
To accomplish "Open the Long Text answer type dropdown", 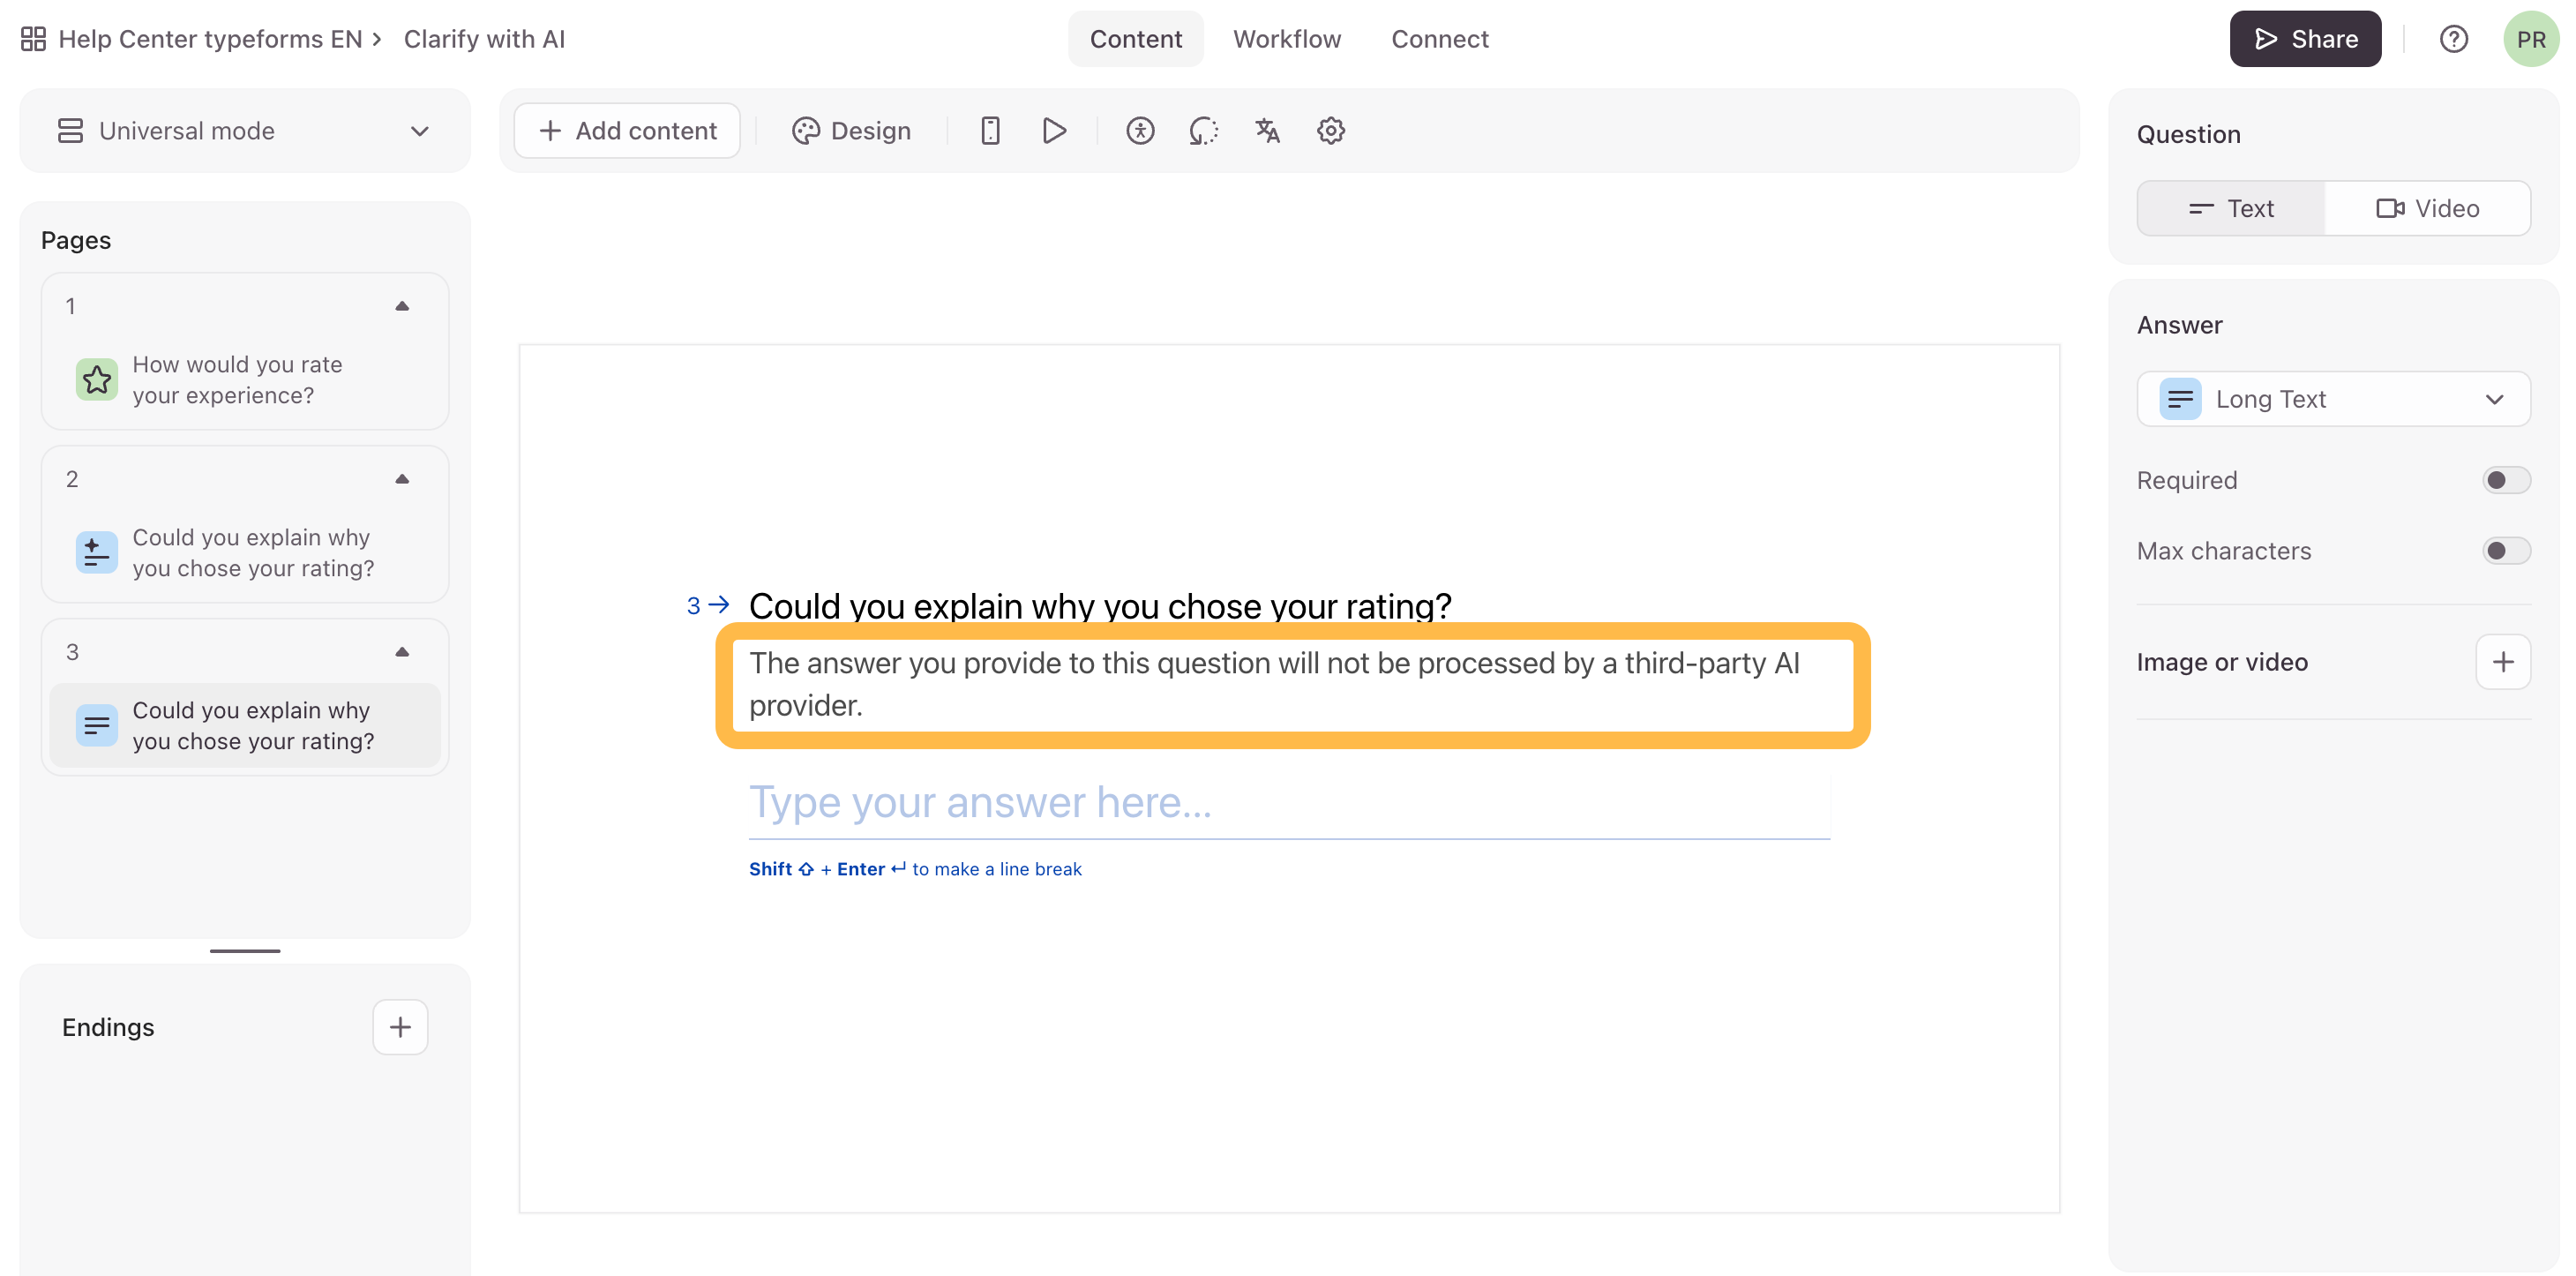I will (x=2333, y=399).
